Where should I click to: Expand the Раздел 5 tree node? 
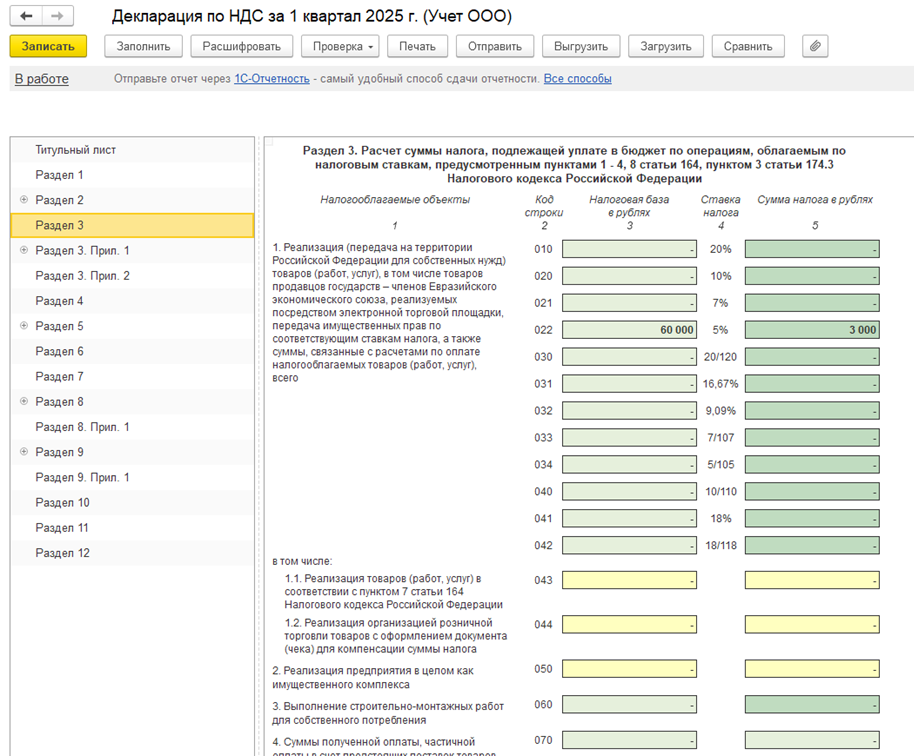tap(24, 326)
